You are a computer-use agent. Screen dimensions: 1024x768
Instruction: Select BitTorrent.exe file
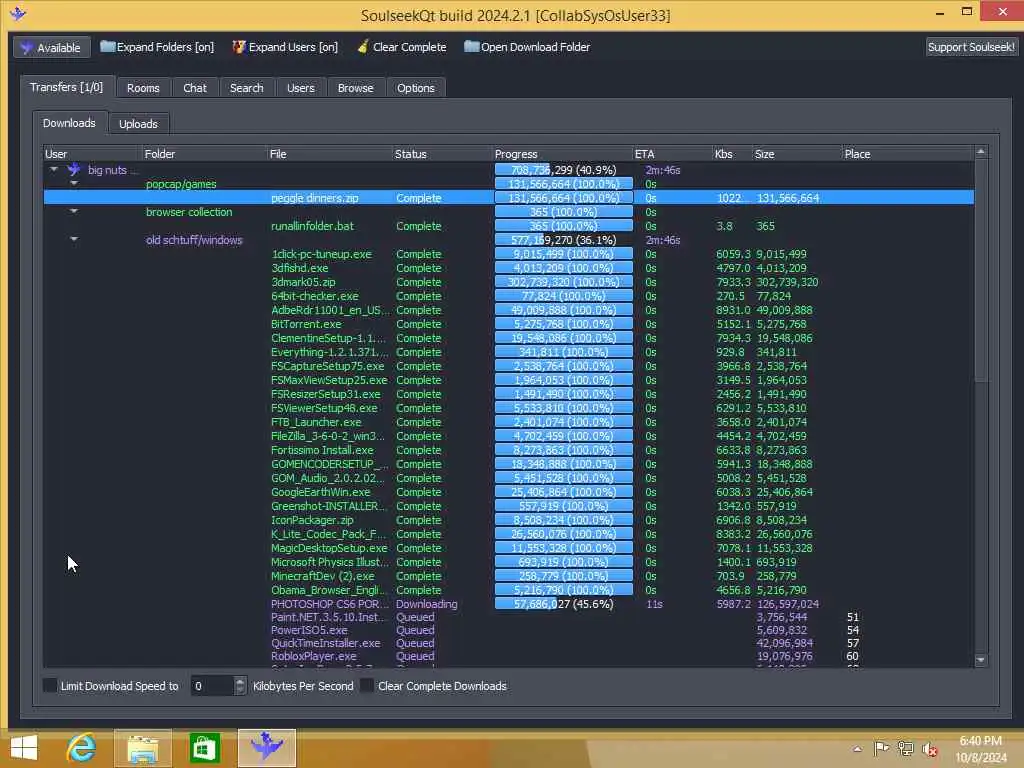[306, 324]
